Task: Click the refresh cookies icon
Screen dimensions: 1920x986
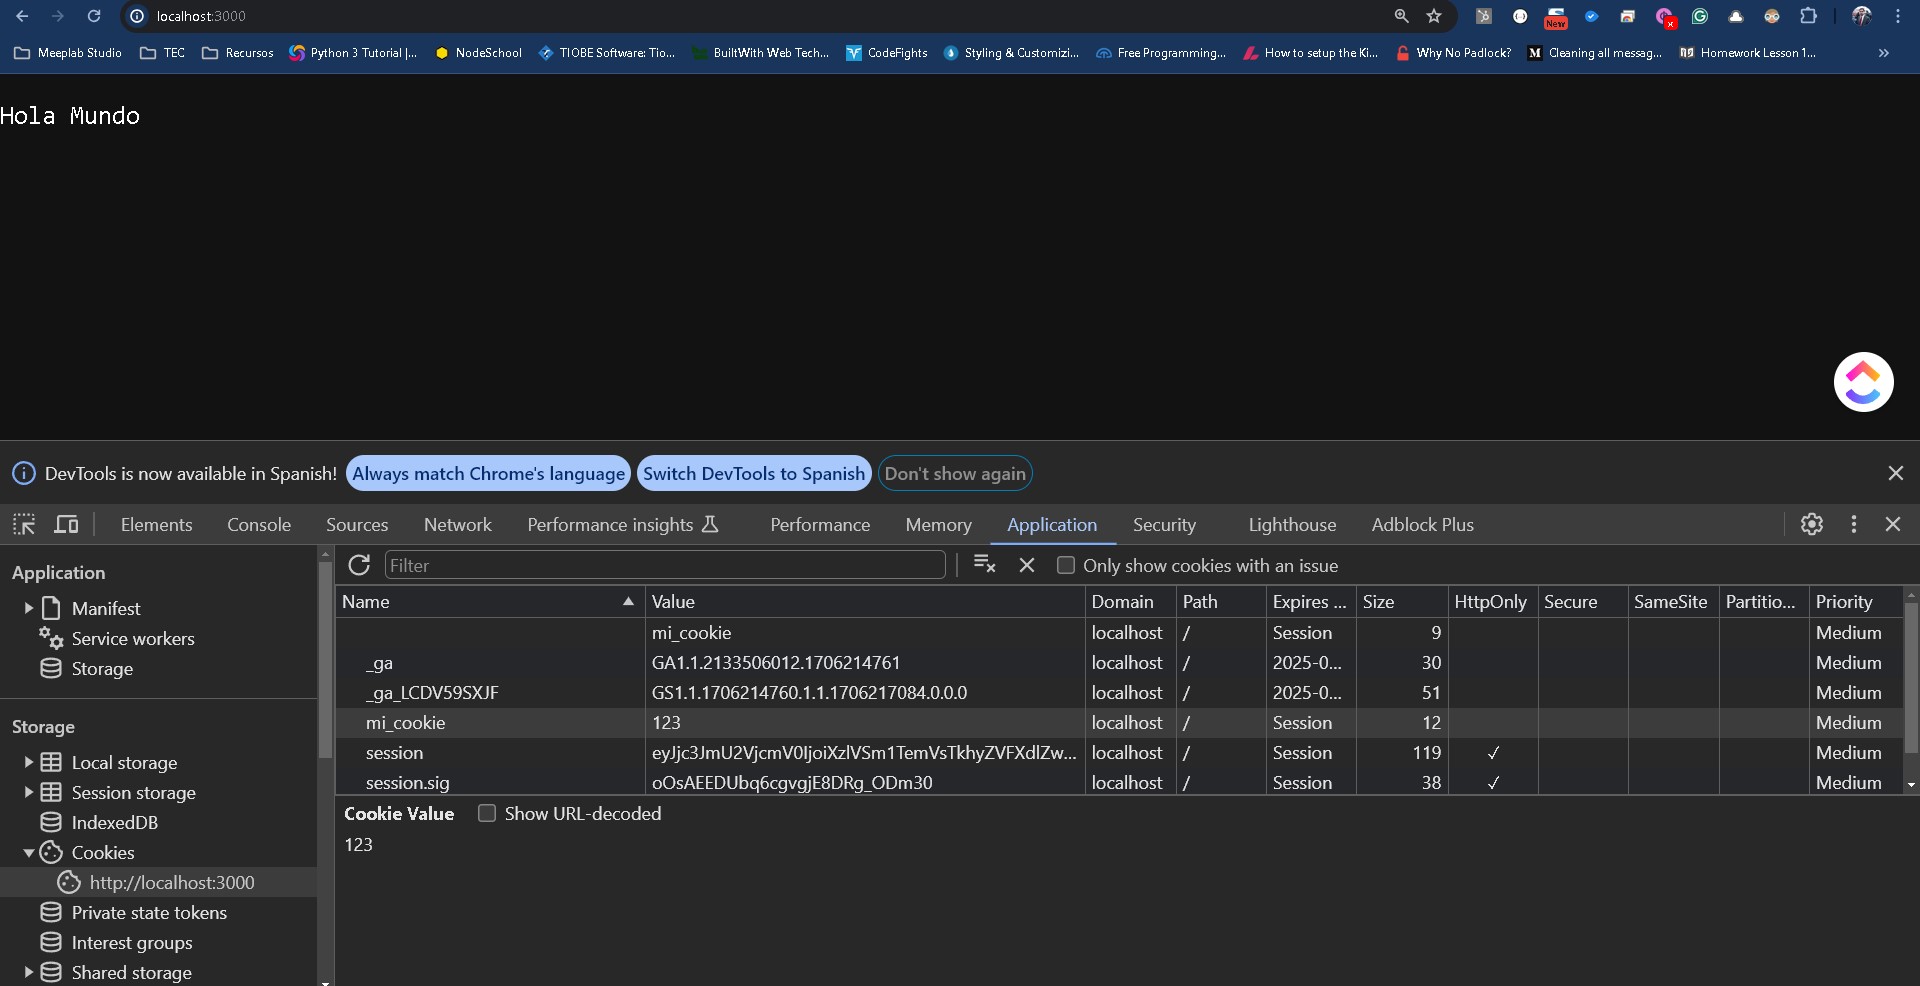Action: [x=359, y=565]
